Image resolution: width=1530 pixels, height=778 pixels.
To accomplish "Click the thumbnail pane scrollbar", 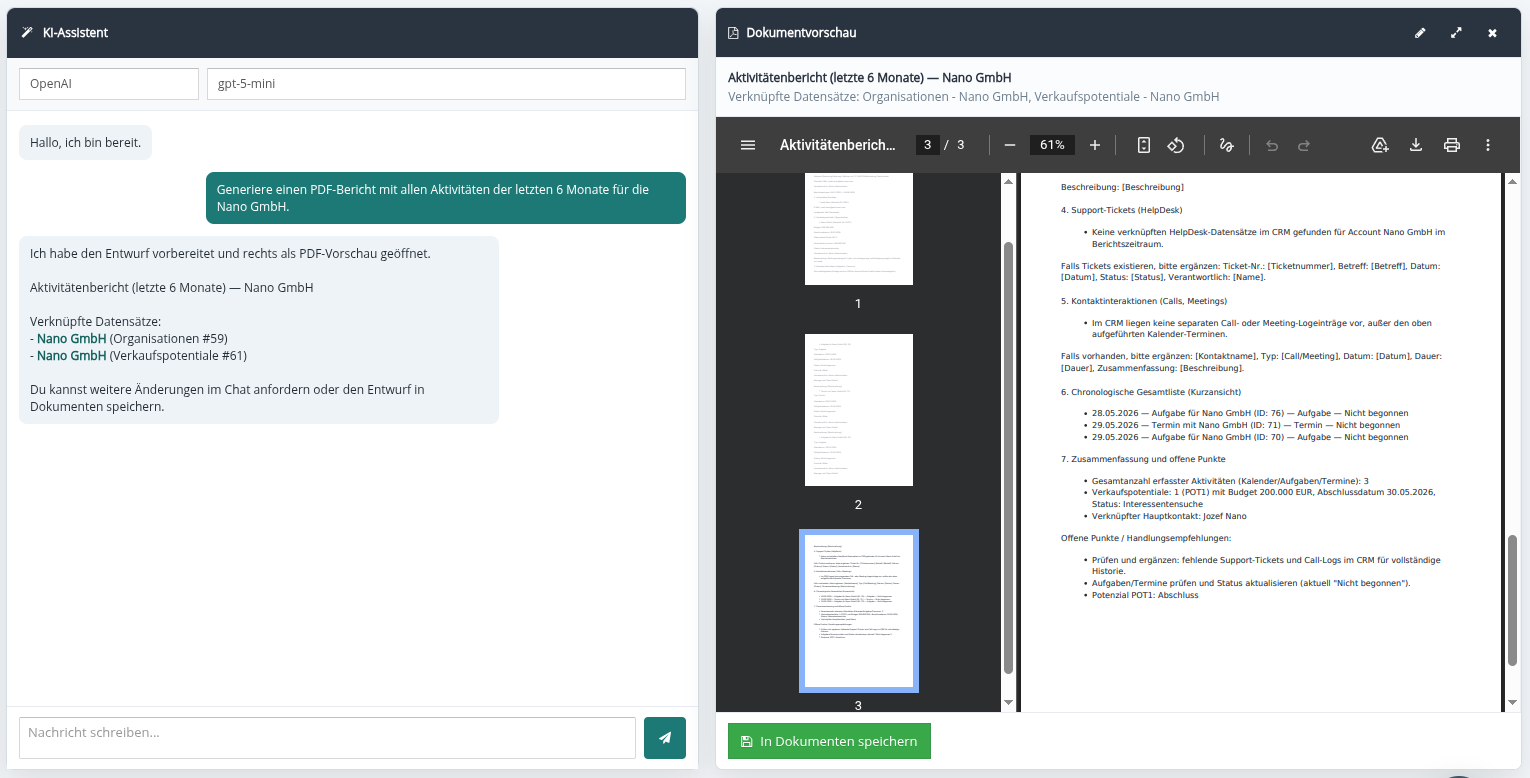I will tap(1008, 457).
